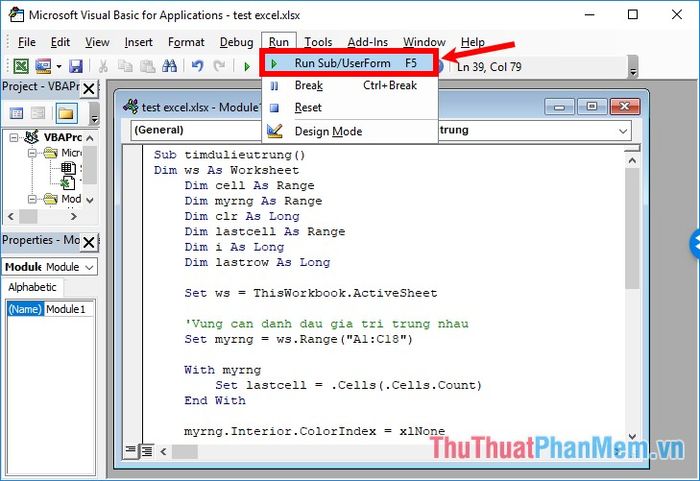The height and width of the screenshot is (481, 700).
Task: Choose Run Sub/UserForm from Run menu
Action: coord(348,63)
